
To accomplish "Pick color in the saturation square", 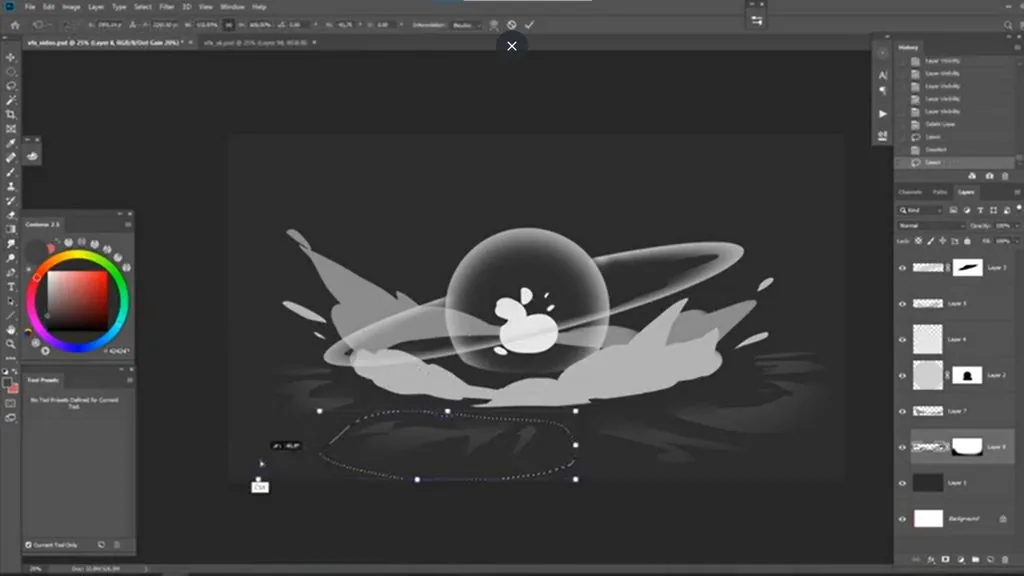I will [x=77, y=301].
